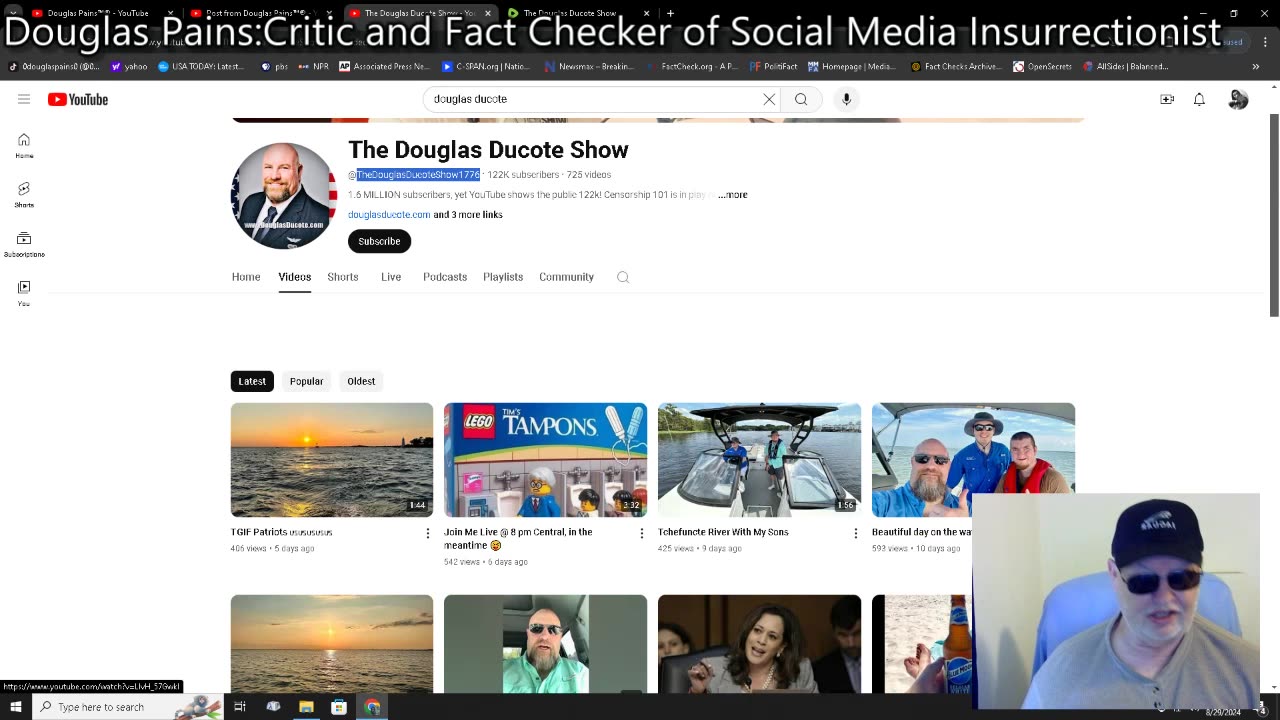
Task: Open the Windows Start menu
Action: pyautogui.click(x=15, y=707)
